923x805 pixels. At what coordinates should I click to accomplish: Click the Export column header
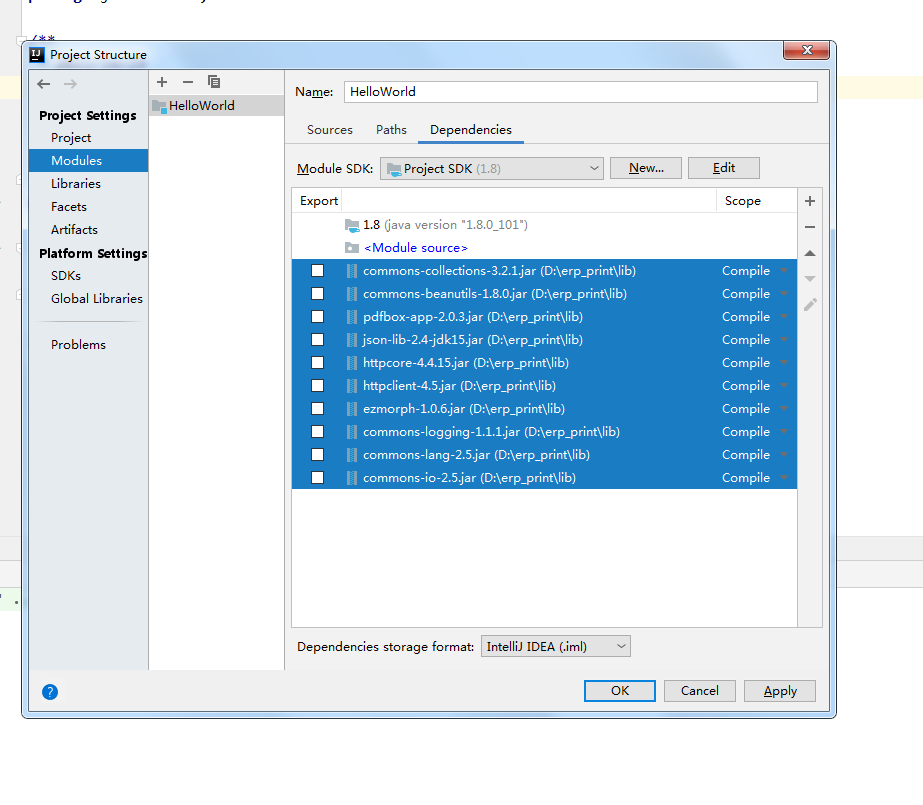point(318,201)
